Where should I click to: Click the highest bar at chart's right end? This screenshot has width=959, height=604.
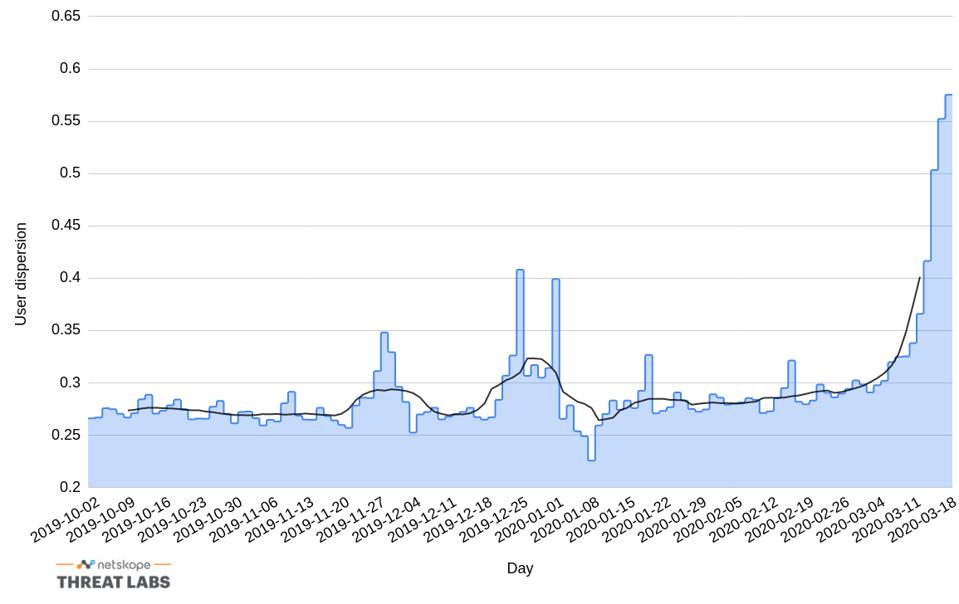click(x=948, y=96)
